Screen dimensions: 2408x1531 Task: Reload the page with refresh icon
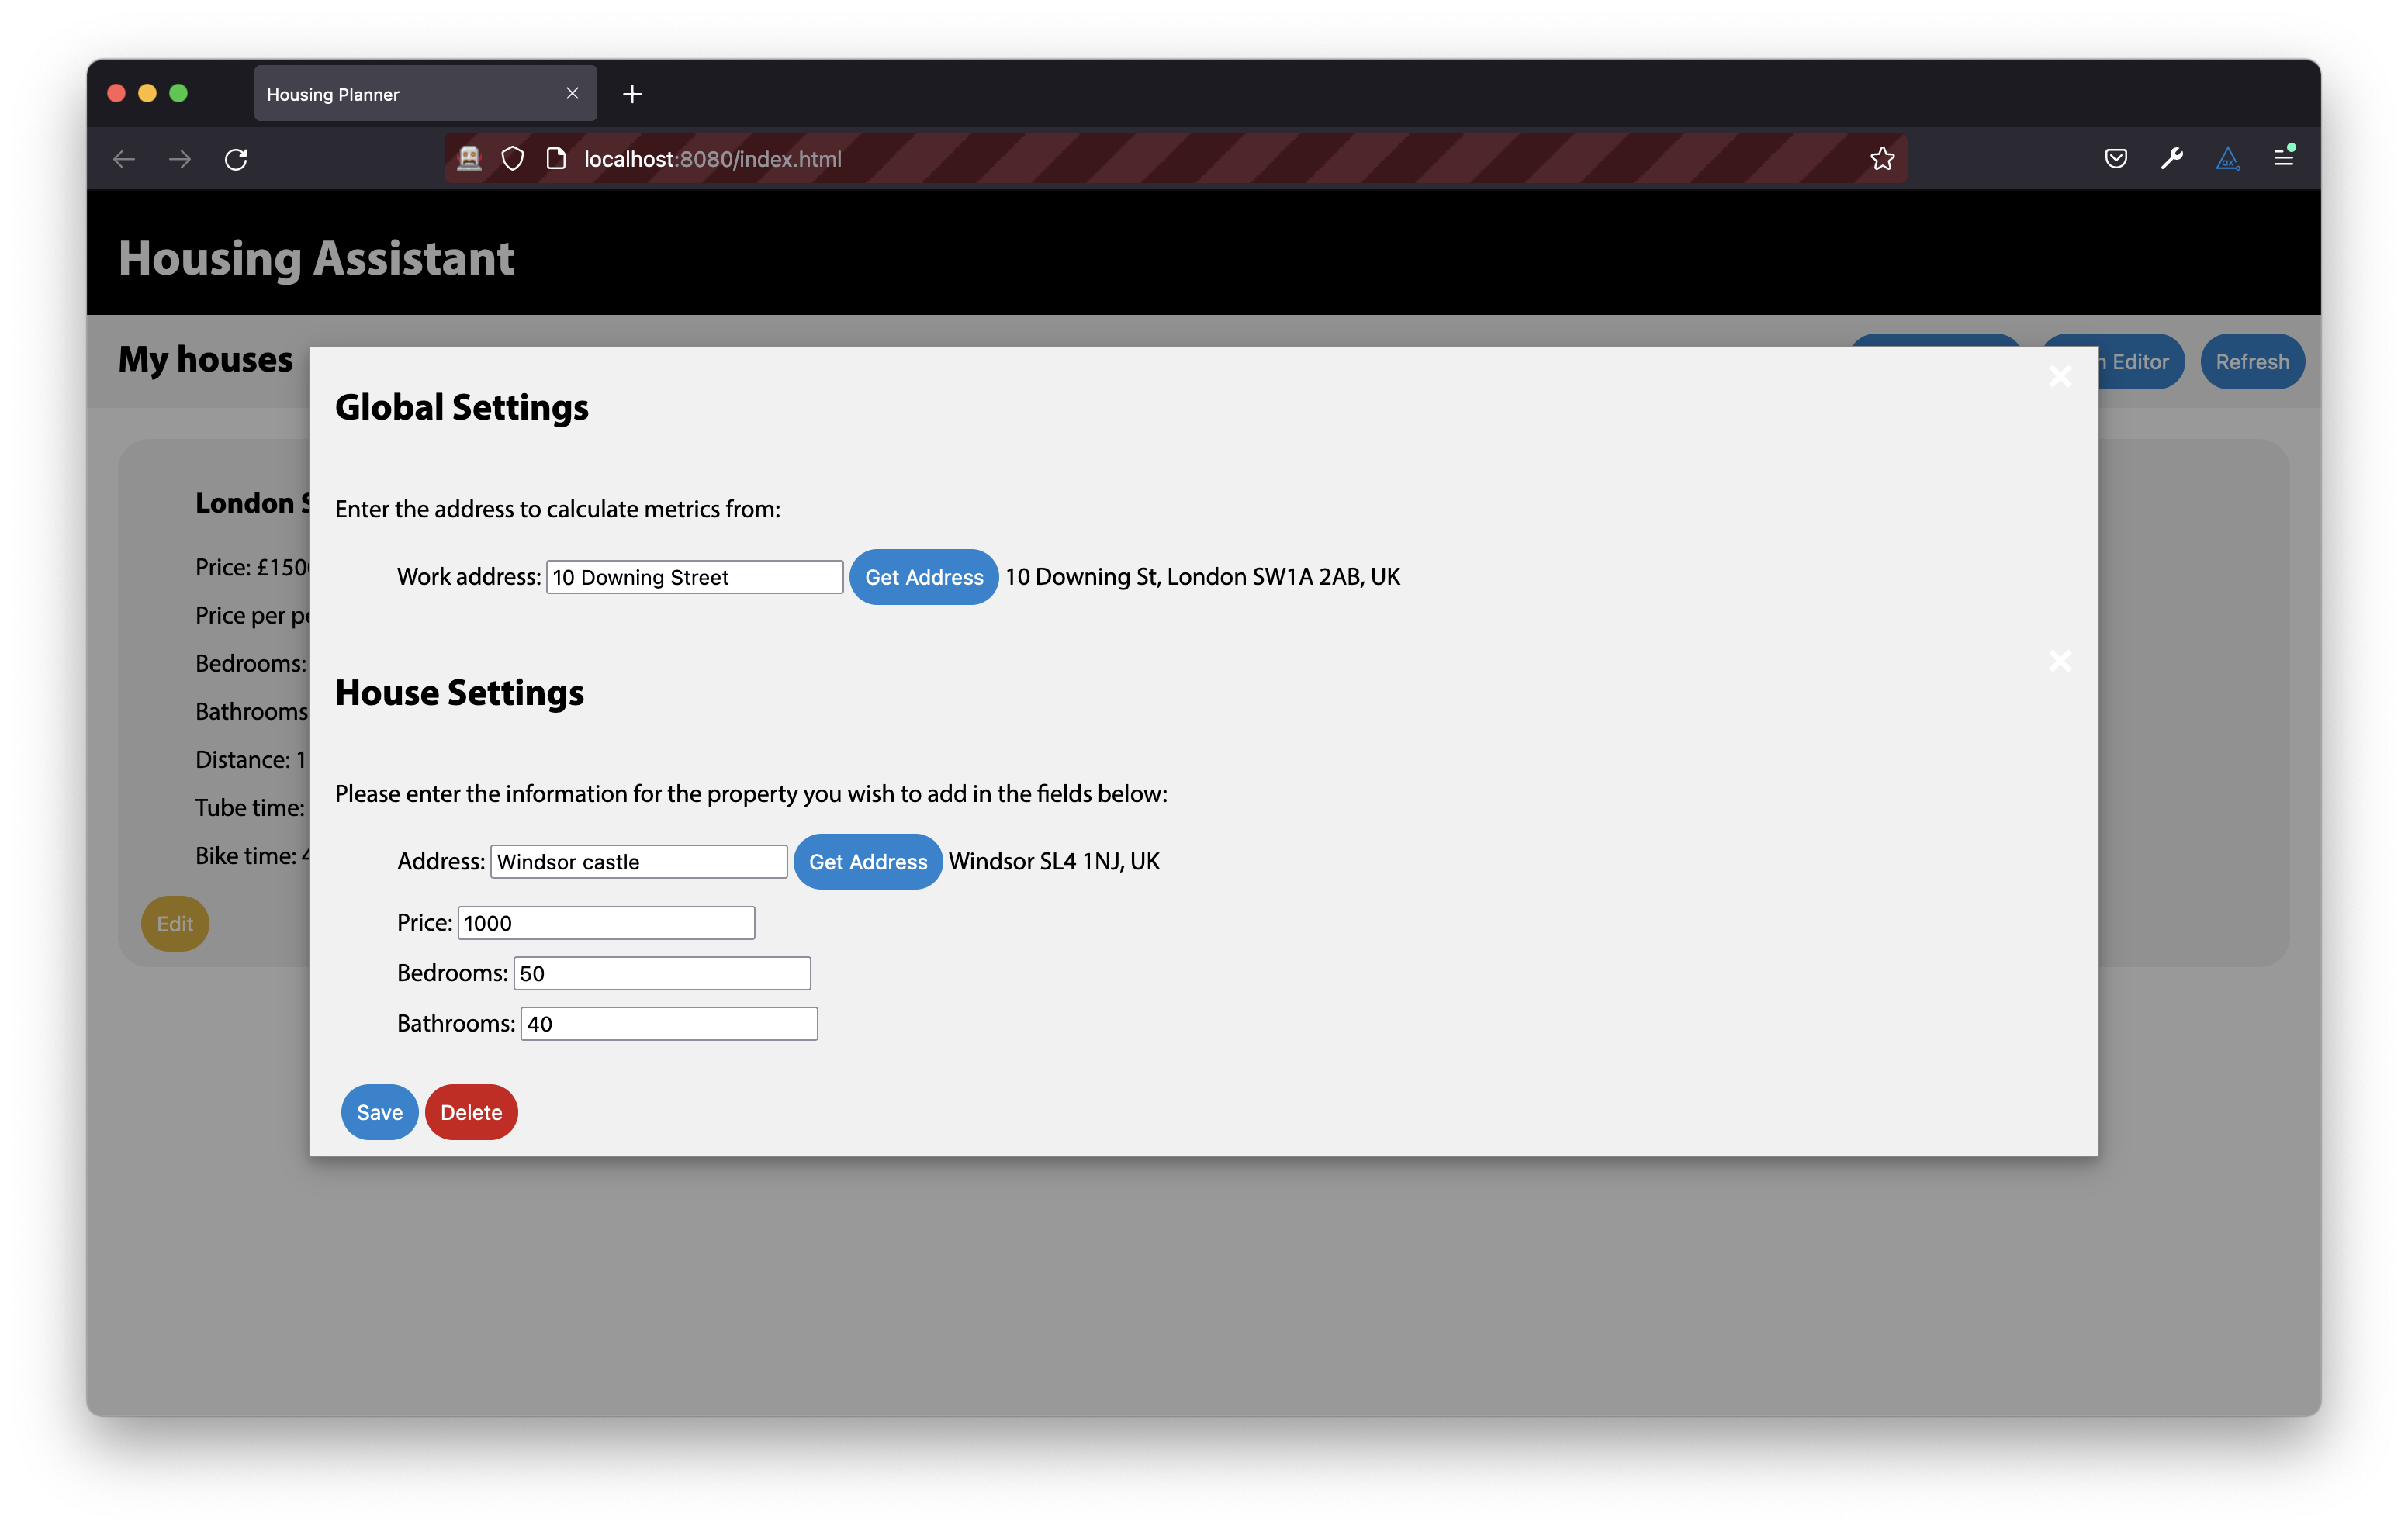(x=236, y=159)
